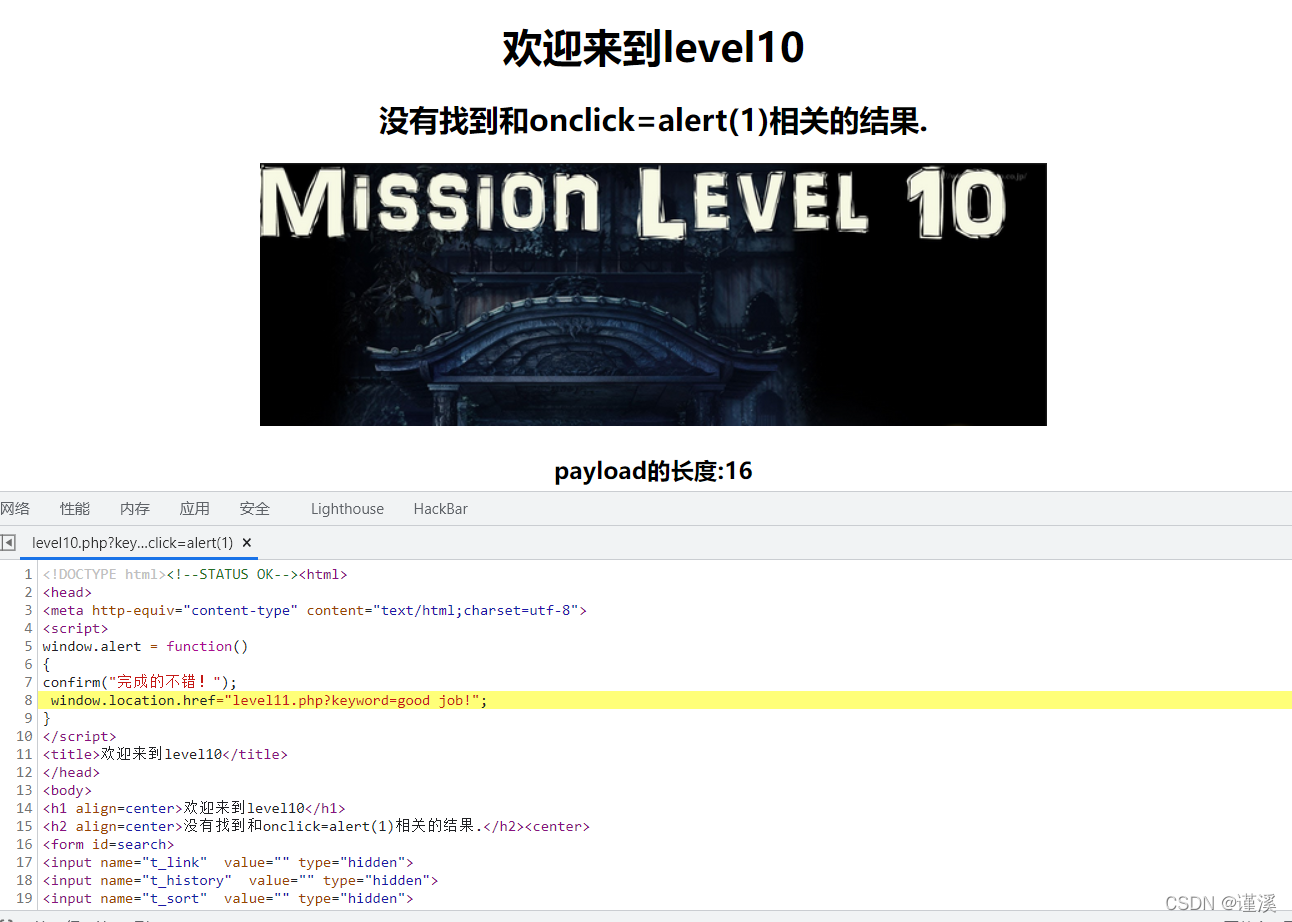
Task: Click the </script> closing tag line
Action: coord(79,737)
